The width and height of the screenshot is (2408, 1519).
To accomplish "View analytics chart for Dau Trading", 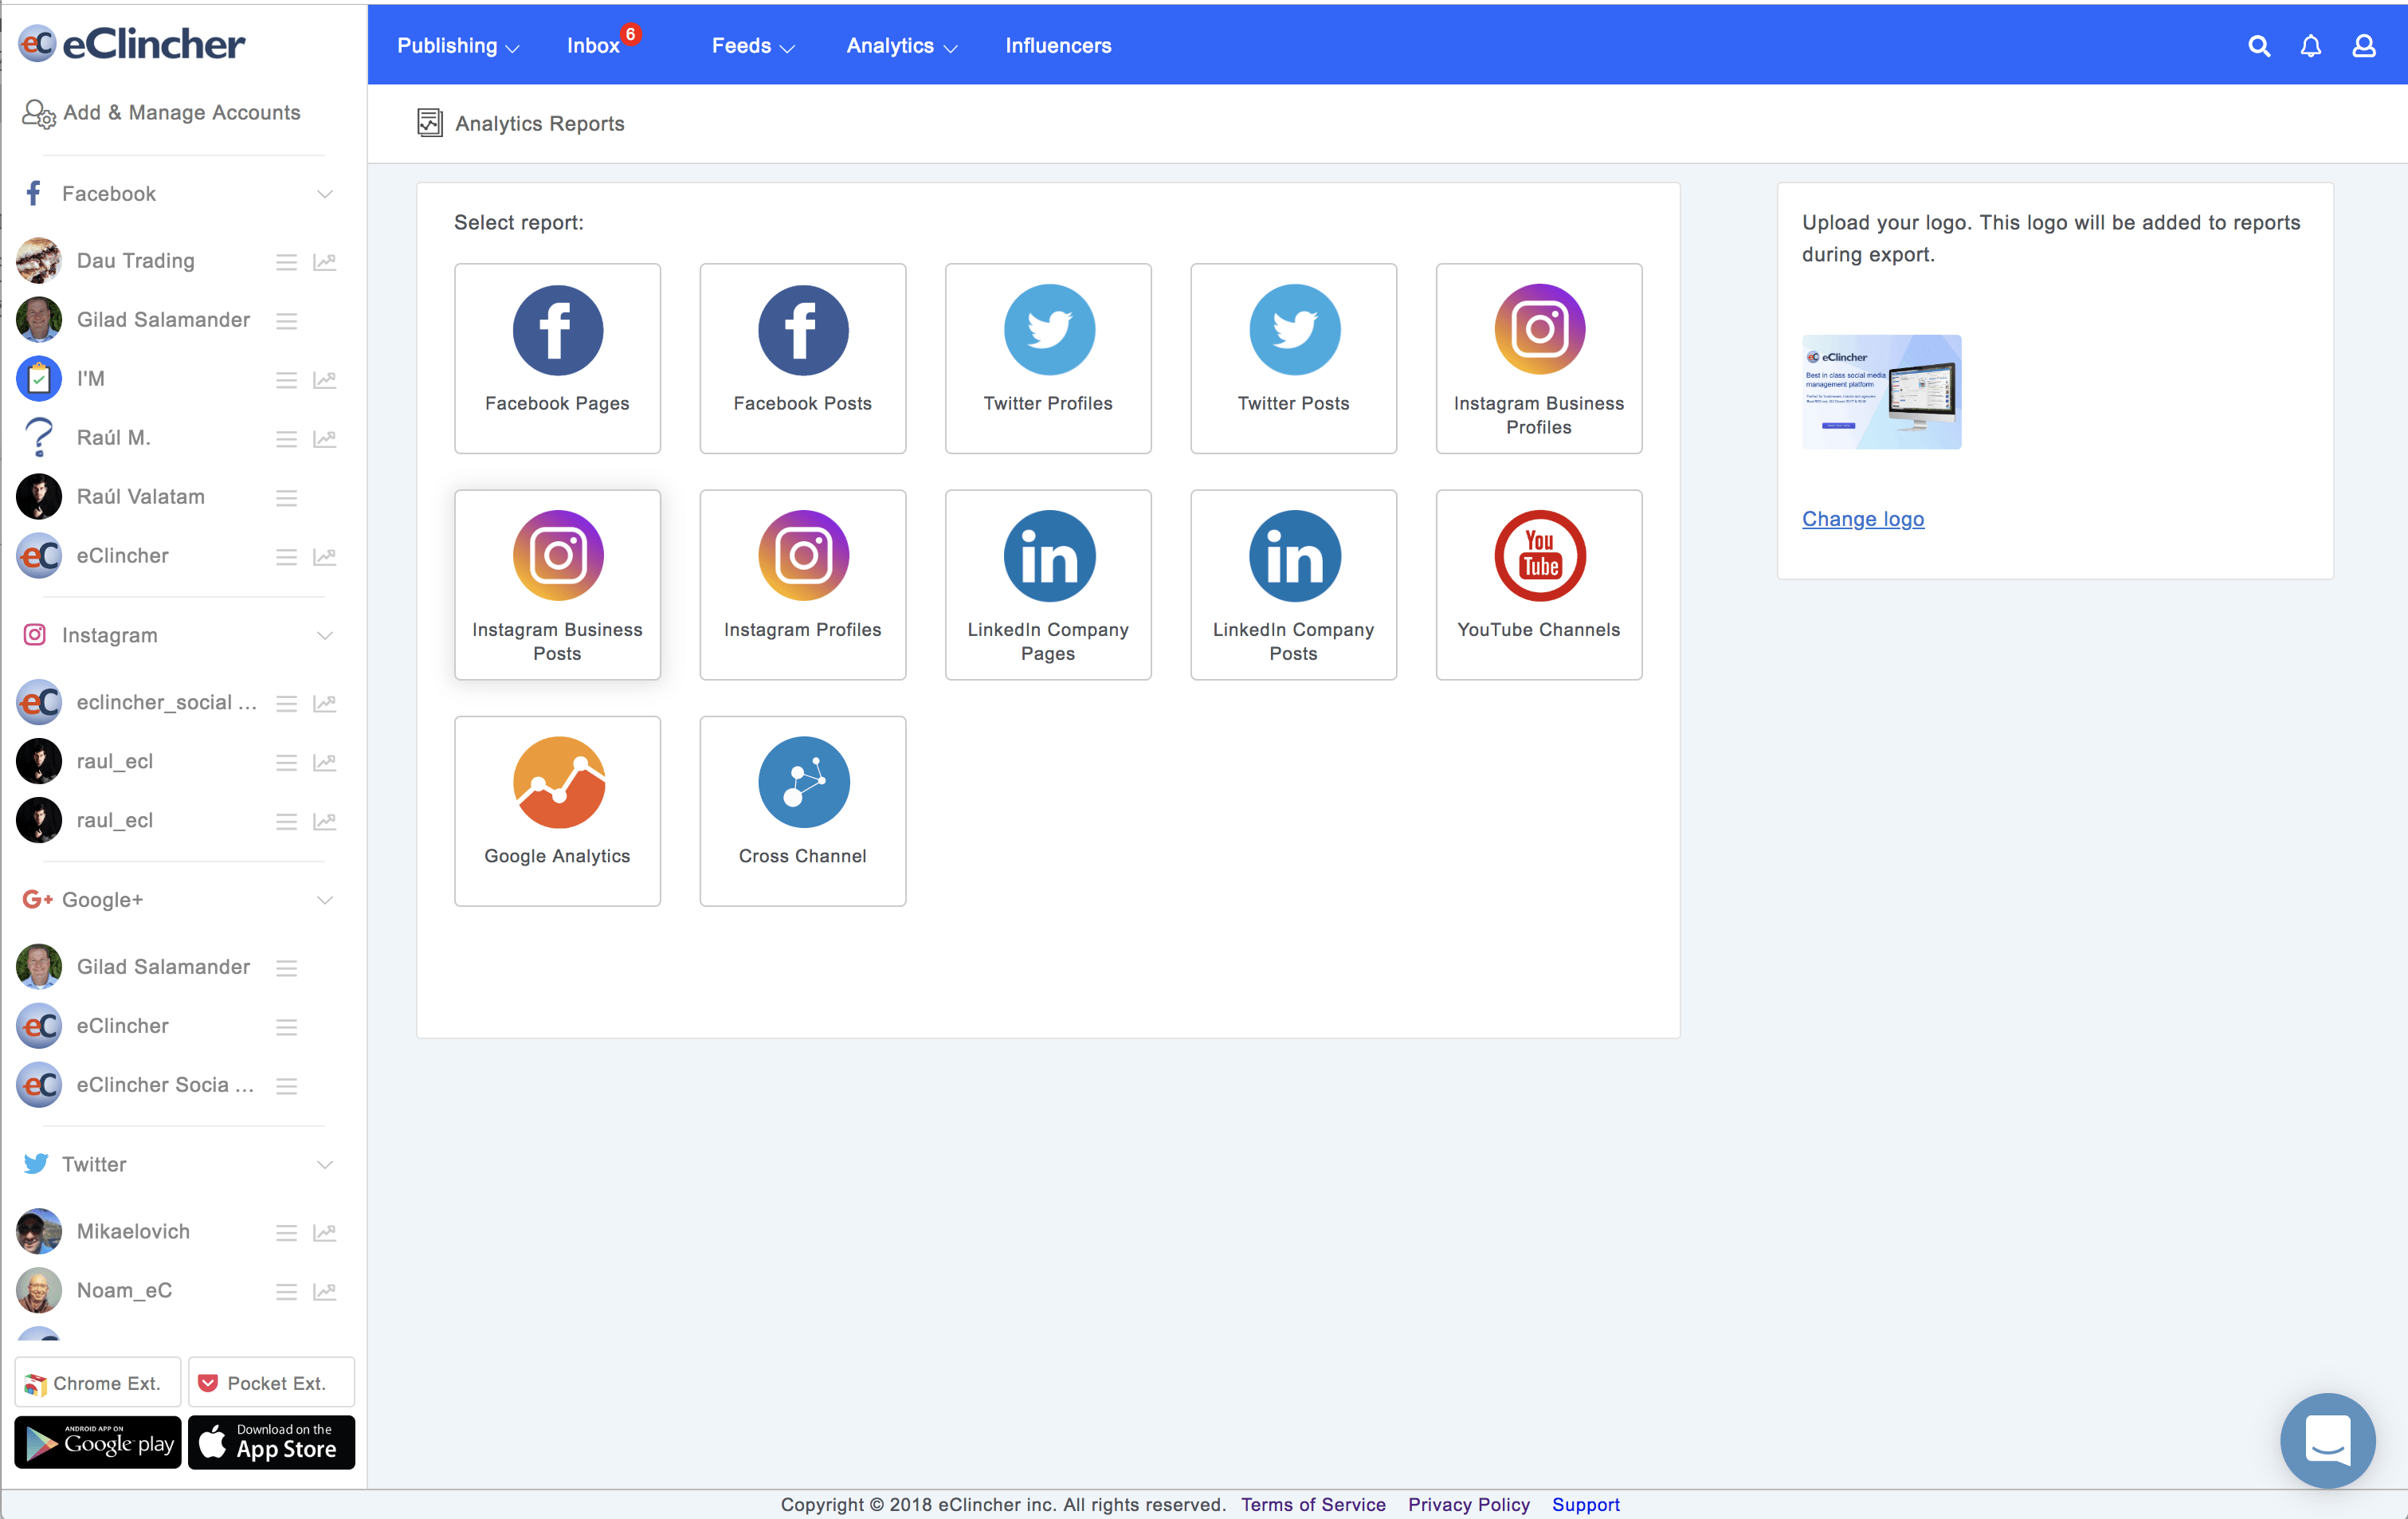I will [325, 262].
